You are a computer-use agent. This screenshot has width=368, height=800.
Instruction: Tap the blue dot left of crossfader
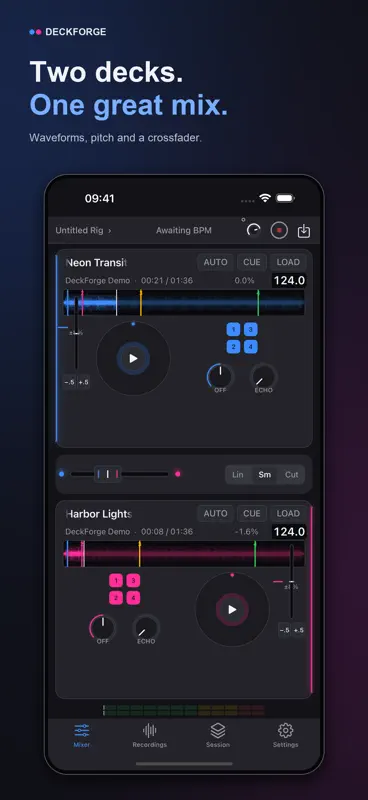pyautogui.click(x=62, y=474)
